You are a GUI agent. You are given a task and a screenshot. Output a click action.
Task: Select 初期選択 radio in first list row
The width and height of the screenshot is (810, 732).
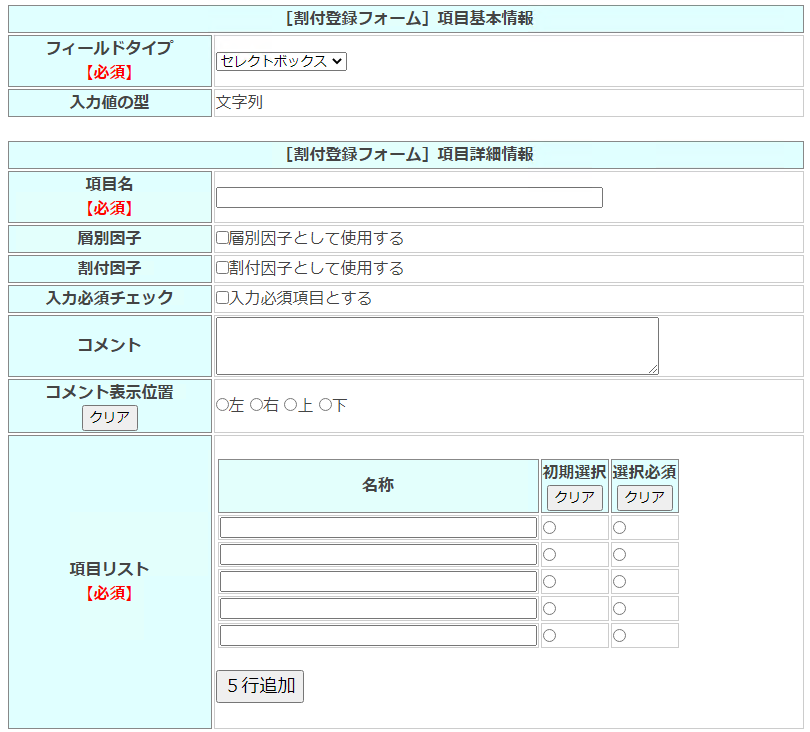pyautogui.click(x=549, y=528)
